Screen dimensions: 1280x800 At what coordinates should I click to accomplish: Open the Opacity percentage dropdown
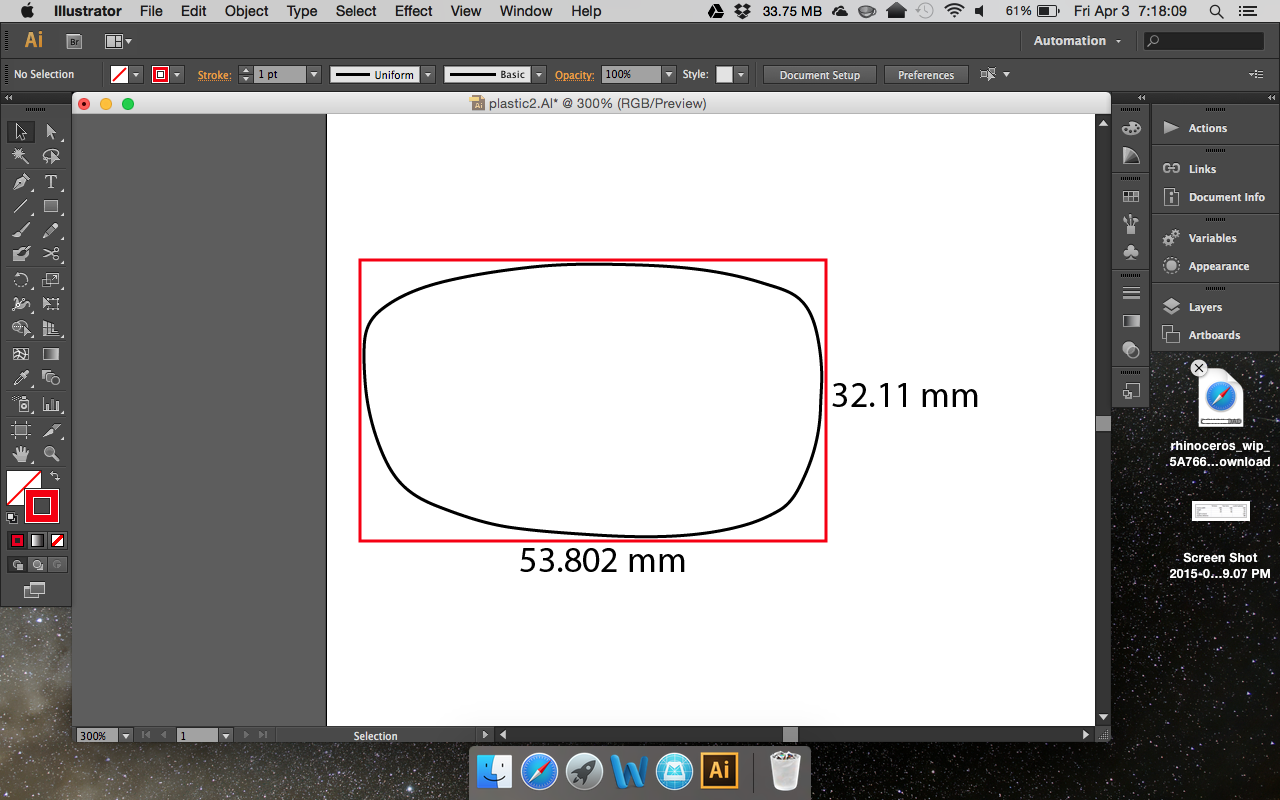(668, 75)
